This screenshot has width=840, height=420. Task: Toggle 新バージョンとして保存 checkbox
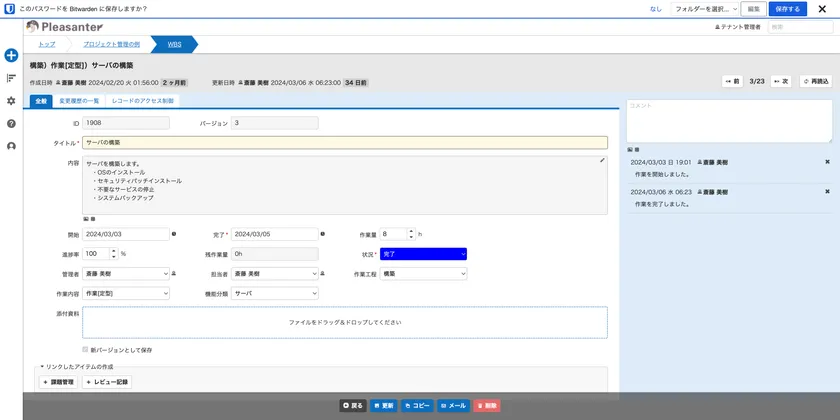coord(85,350)
